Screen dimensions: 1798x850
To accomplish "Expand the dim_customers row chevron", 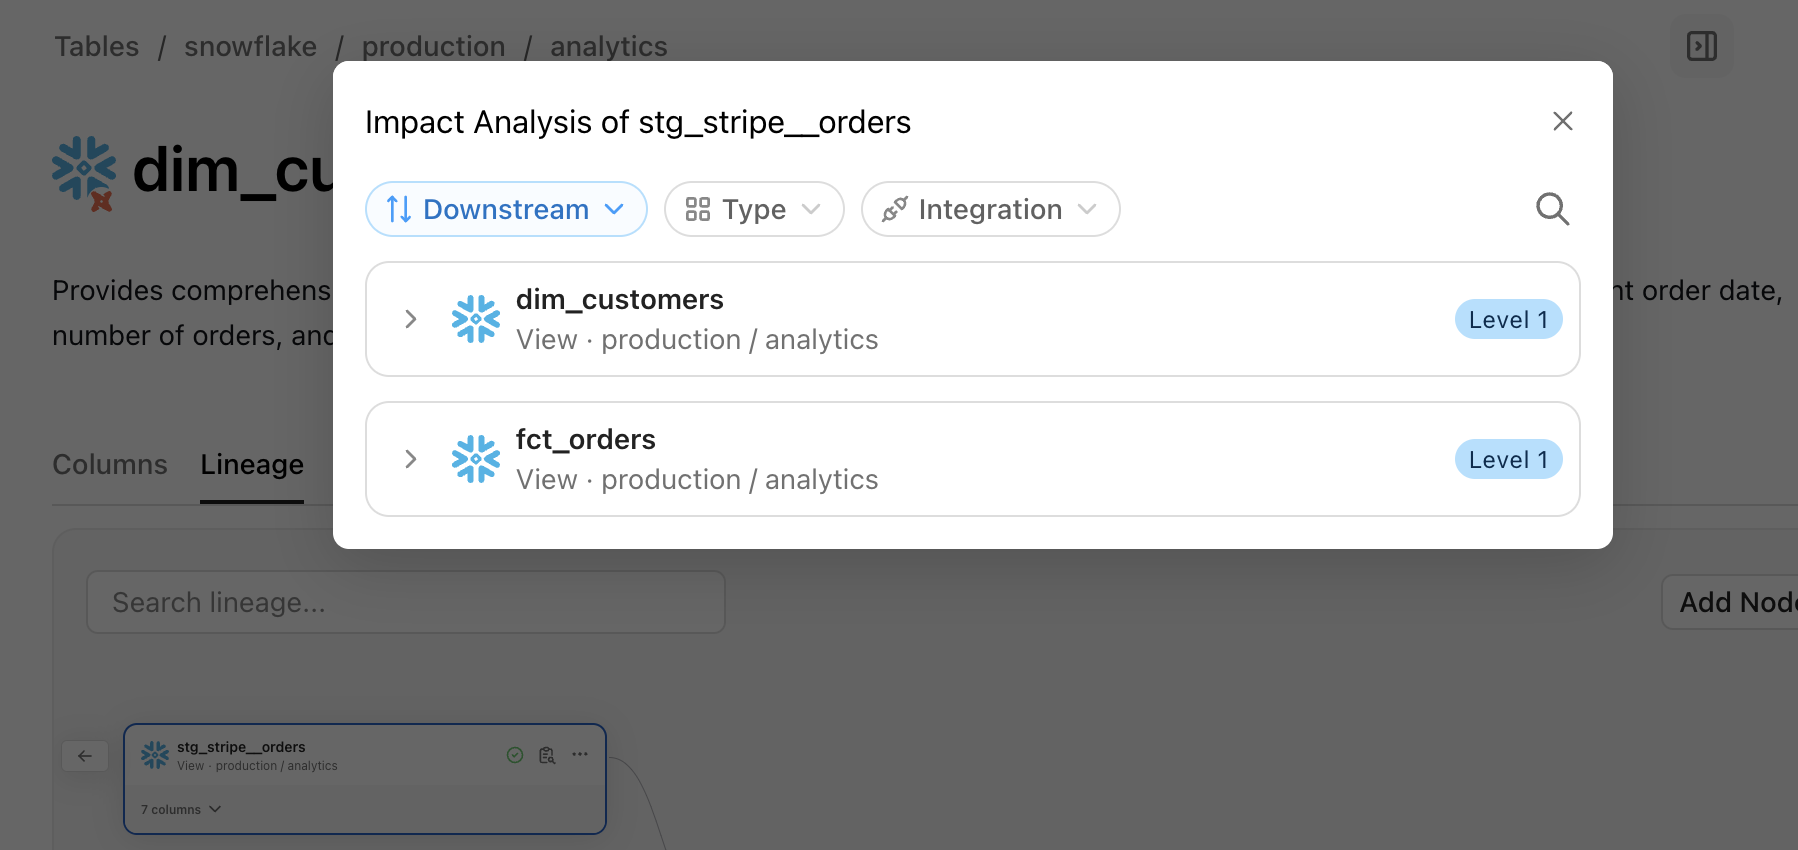I will [410, 319].
